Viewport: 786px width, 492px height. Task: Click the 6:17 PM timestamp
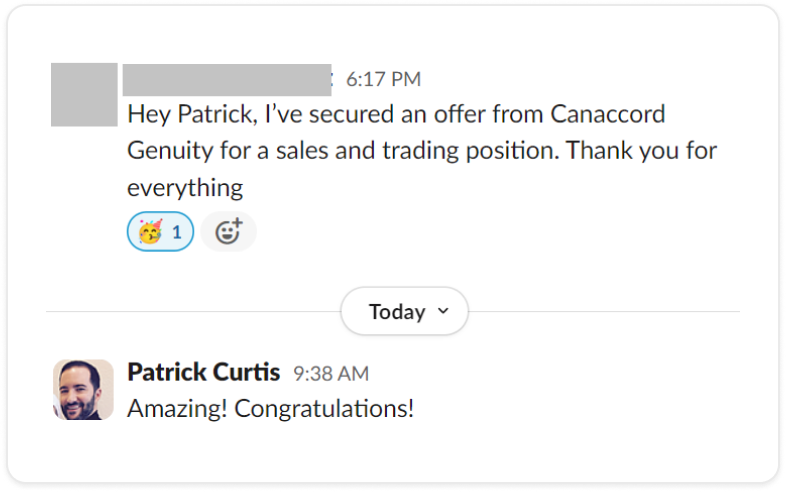coord(383,78)
